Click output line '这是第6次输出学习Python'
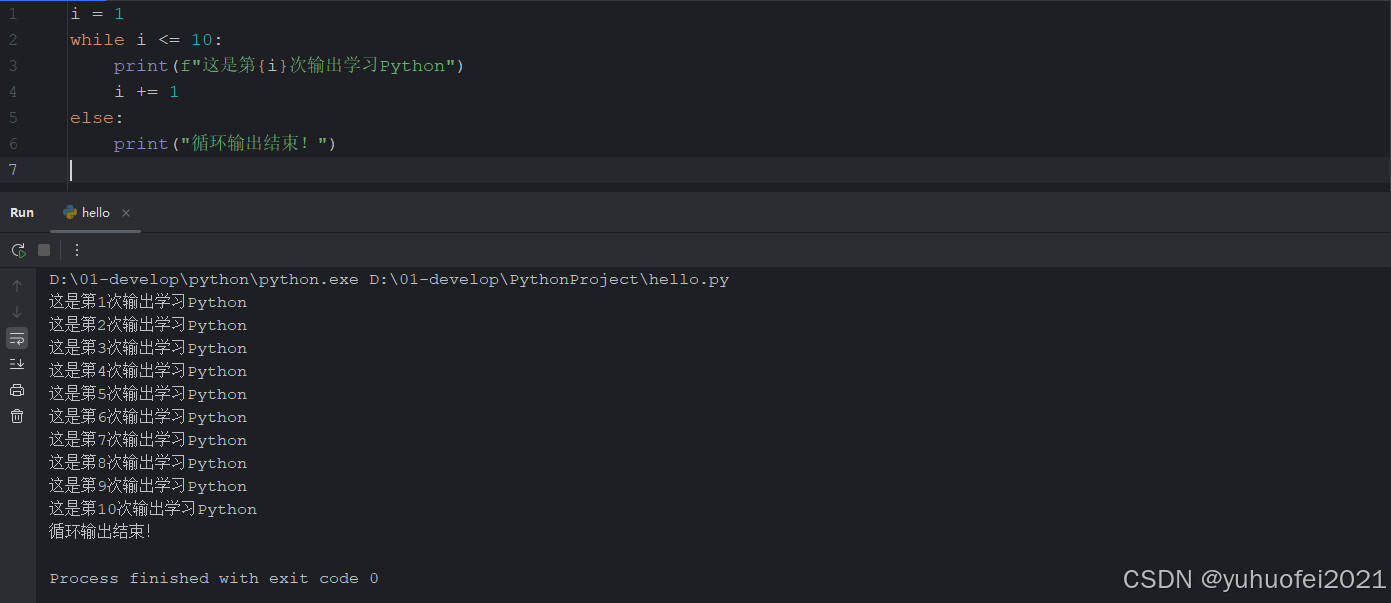 click(148, 417)
